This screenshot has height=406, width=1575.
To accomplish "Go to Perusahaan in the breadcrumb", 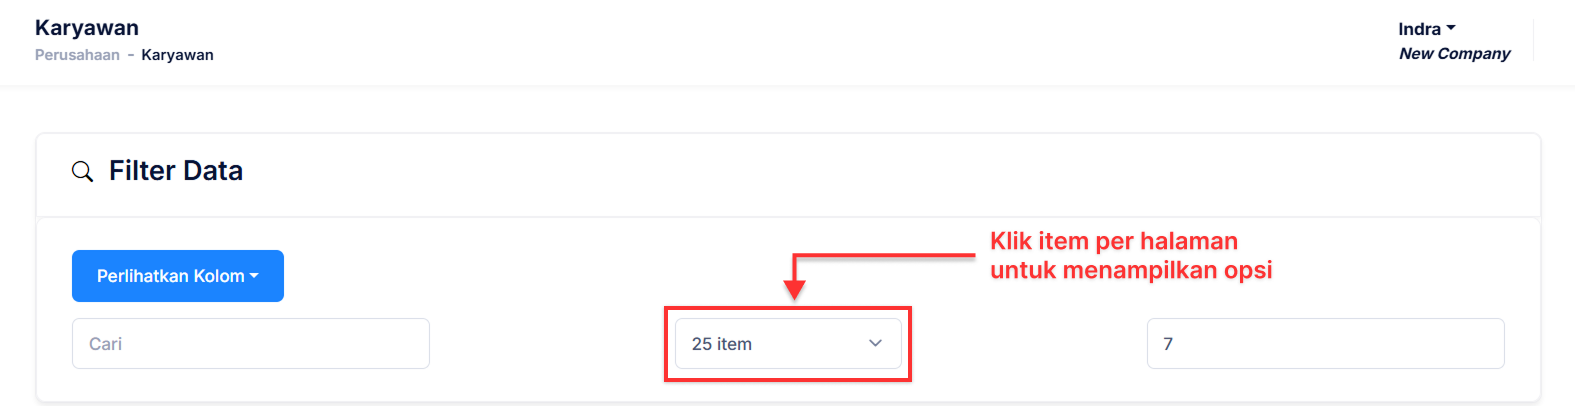I will pyautogui.click(x=77, y=55).
